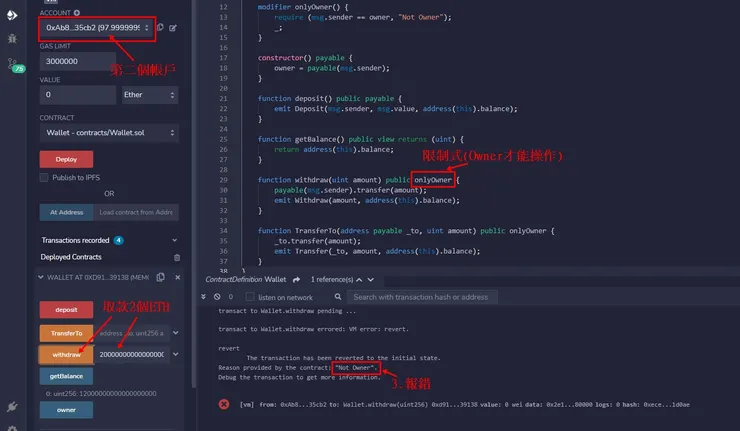Click the Load contract from Address field

[x=136, y=212]
